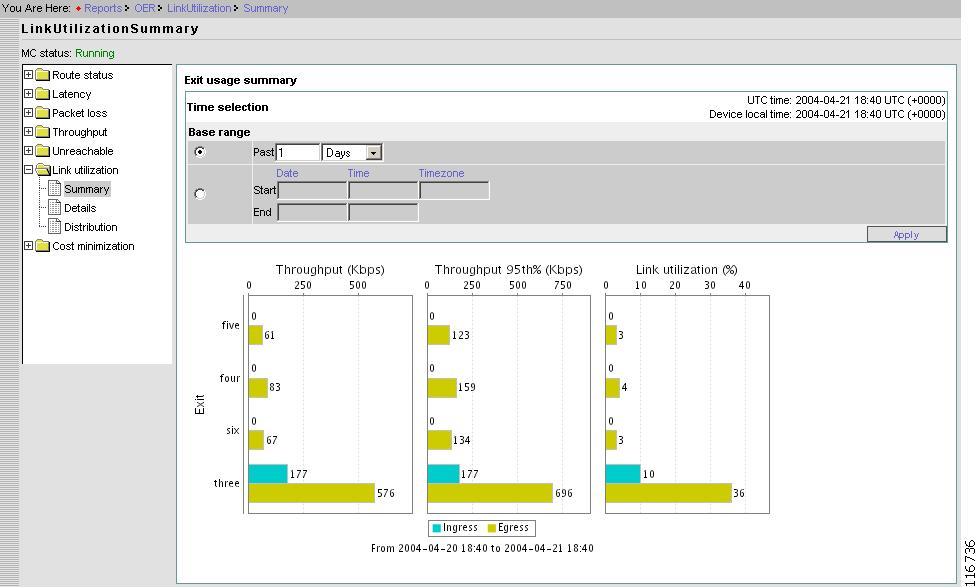
Task: Click the Apply button
Action: pyautogui.click(x=907, y=234)
